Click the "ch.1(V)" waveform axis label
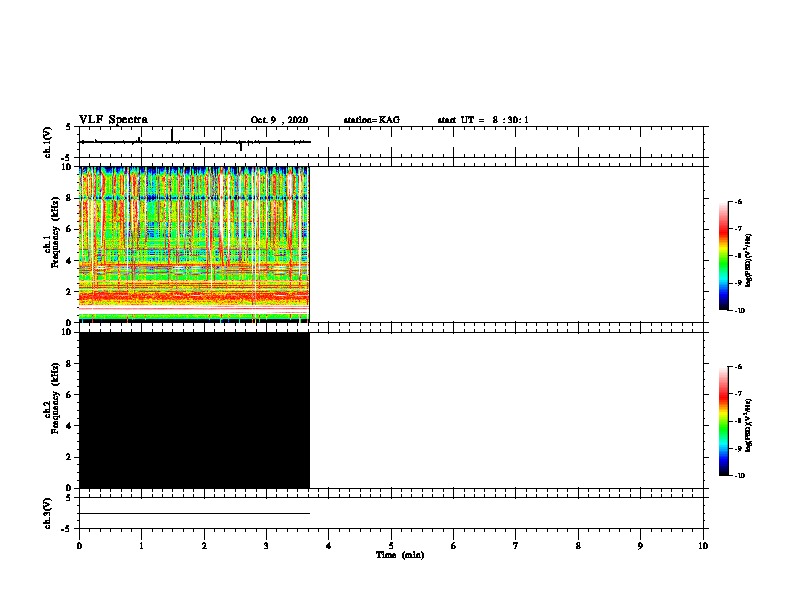The height and width of the screenshot is (612, 792). click(47, 142)
